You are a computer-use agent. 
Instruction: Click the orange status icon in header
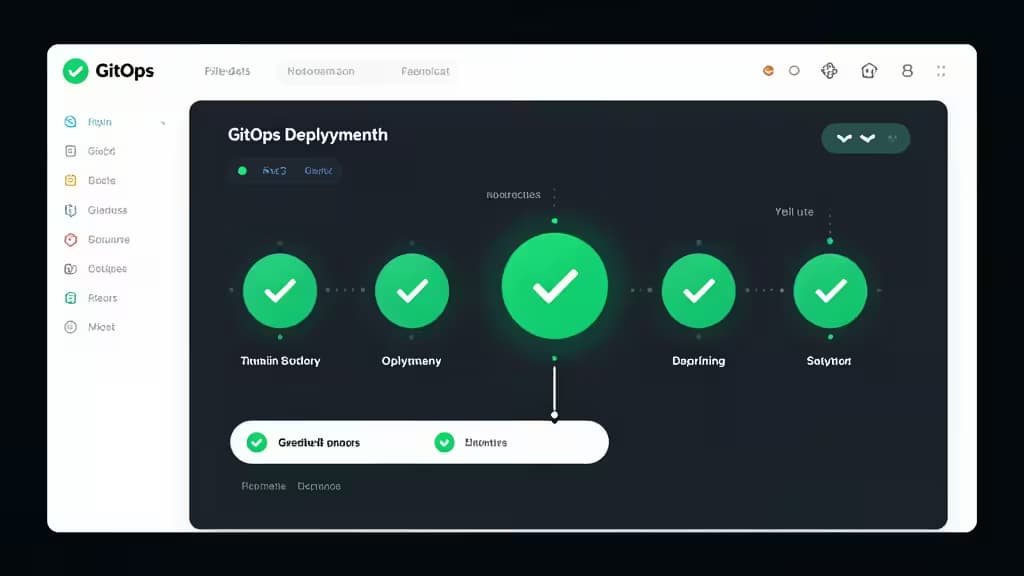768,71
